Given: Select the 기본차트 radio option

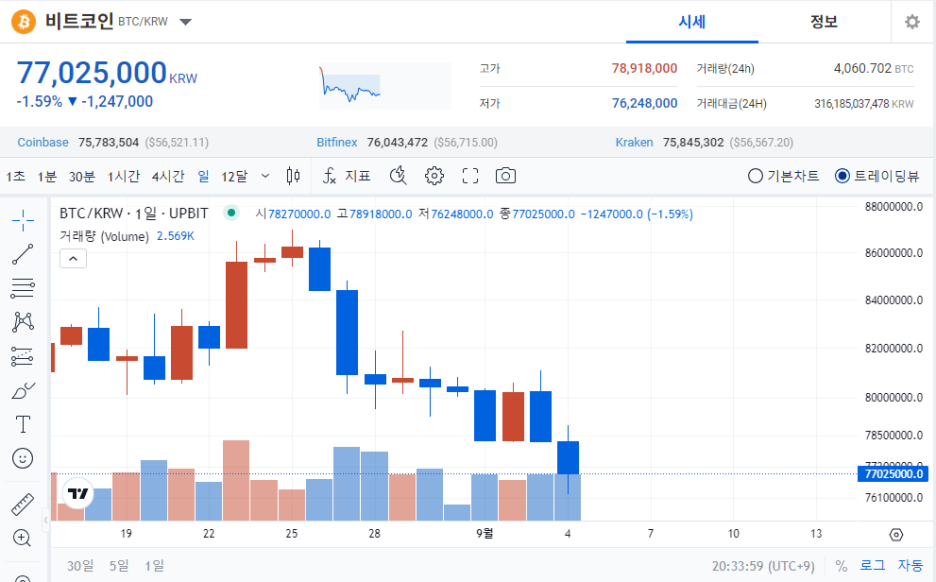Looking at the screenshot, I should pos(783,175).
